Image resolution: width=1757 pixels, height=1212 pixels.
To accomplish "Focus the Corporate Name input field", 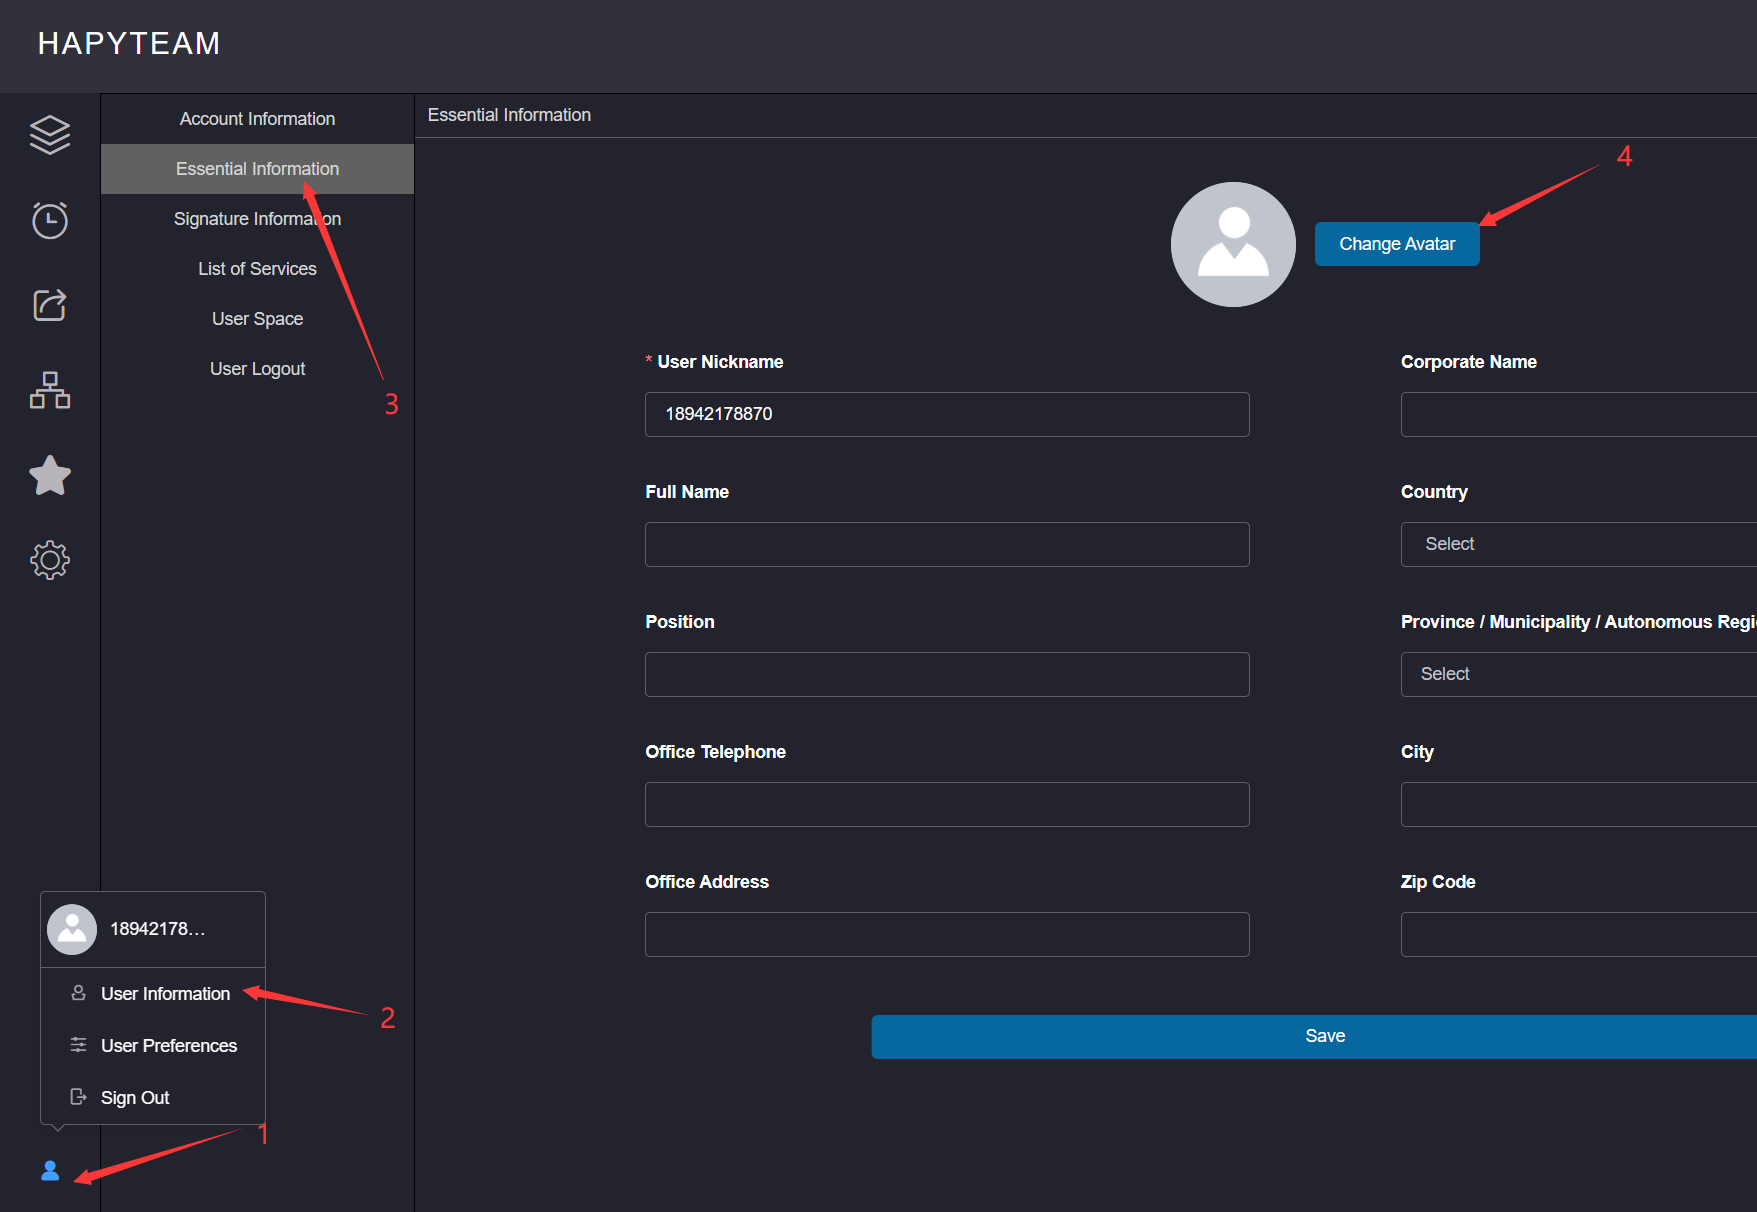I will click(1579, 414).
